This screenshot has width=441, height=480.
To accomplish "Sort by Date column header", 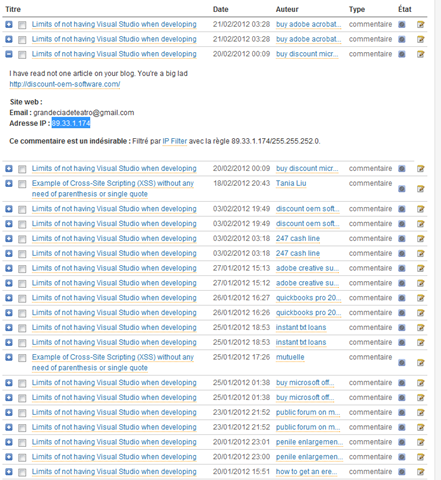I will pos(221,9).
